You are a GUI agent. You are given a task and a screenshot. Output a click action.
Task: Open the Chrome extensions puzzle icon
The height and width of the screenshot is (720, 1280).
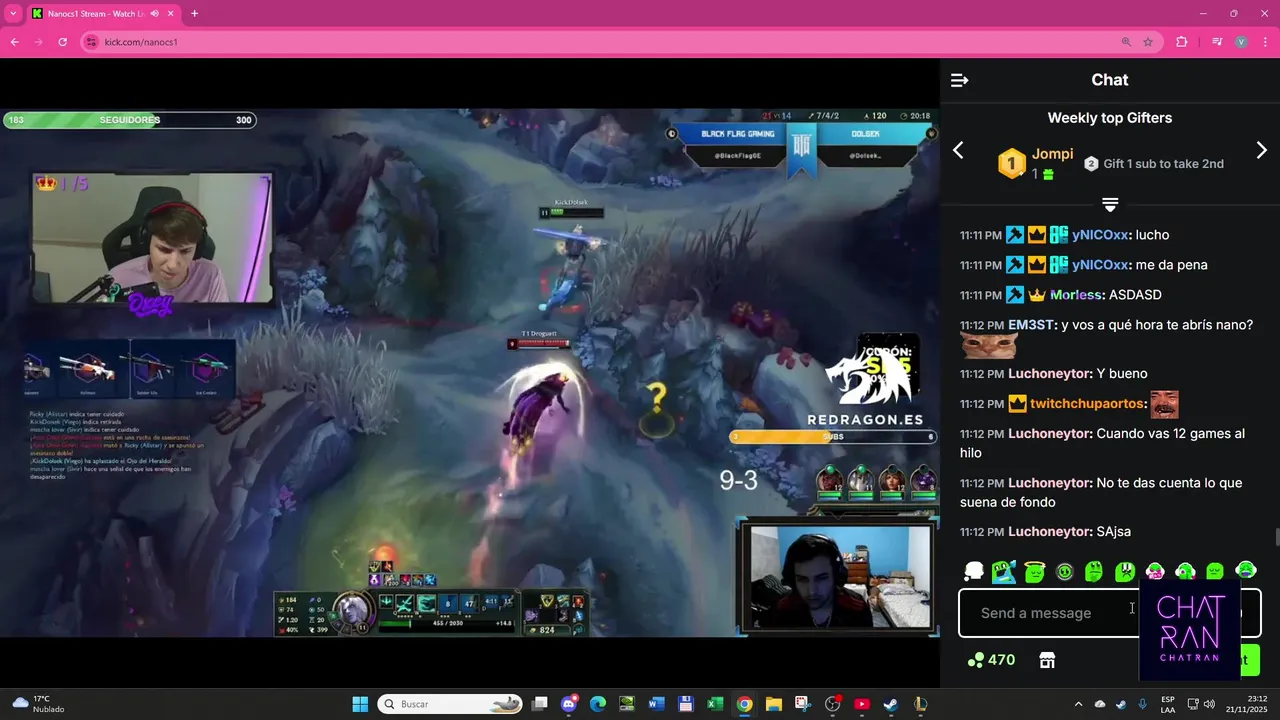pos(1182,42)
